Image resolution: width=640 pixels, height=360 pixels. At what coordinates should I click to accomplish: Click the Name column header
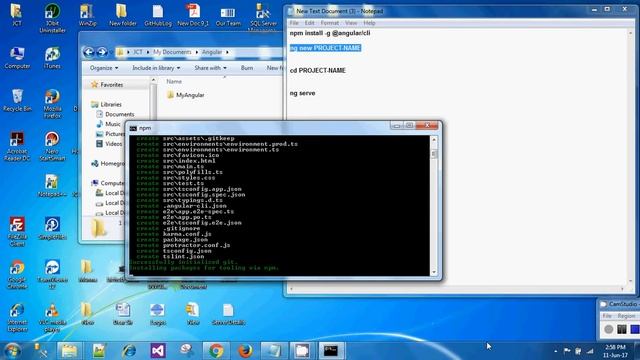(x=174, y=81)
